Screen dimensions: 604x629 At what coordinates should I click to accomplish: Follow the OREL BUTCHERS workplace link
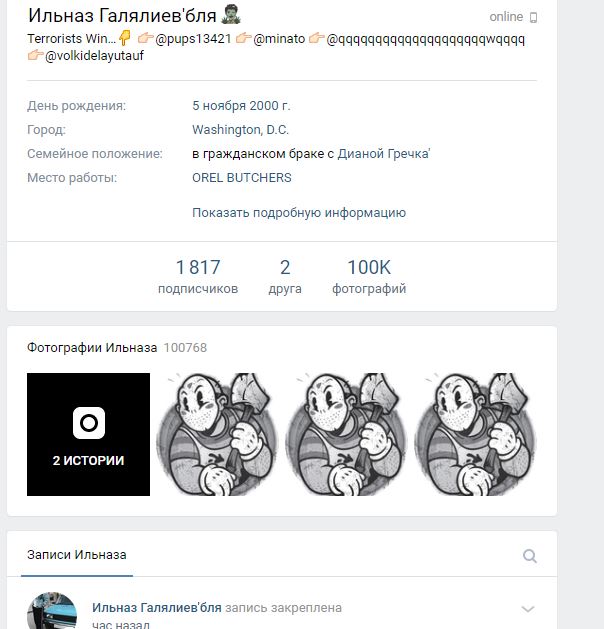pos(242,178)
